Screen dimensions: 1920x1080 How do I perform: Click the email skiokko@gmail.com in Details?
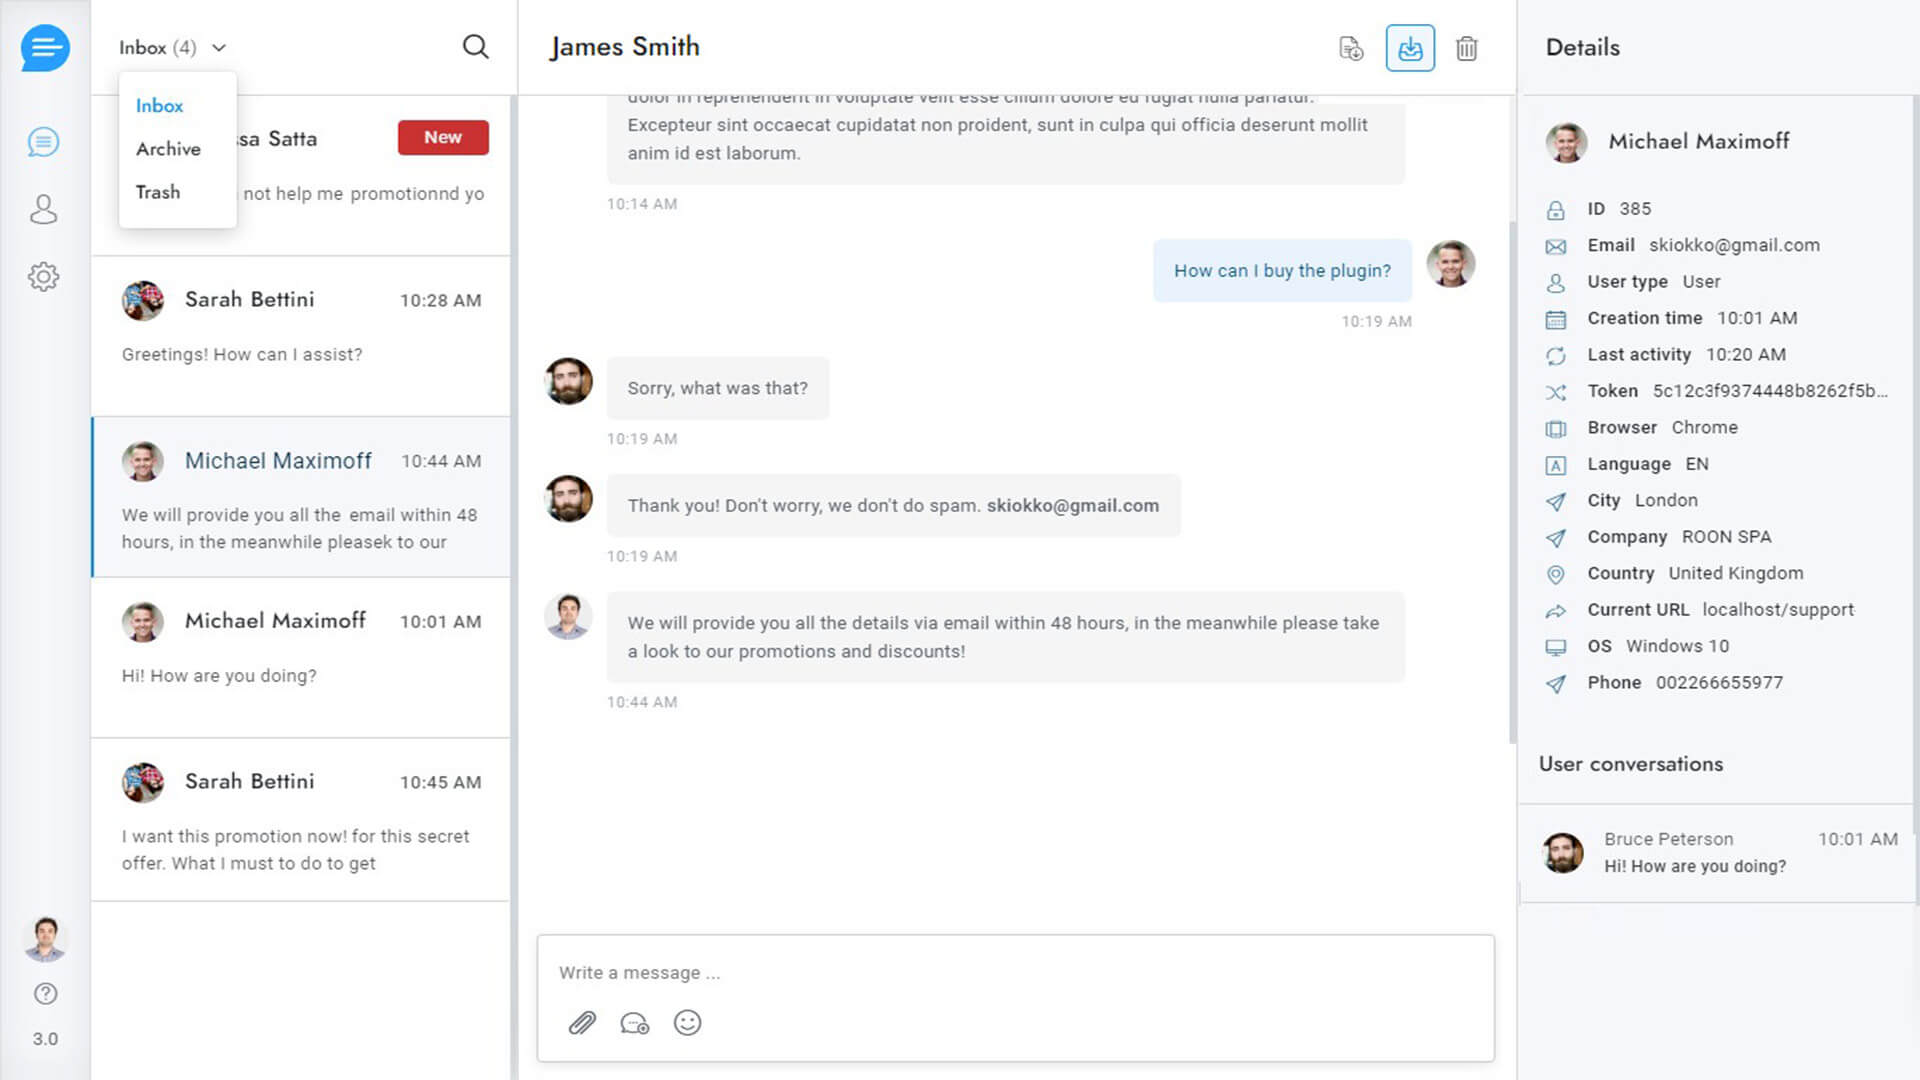tap(1734, 245)
